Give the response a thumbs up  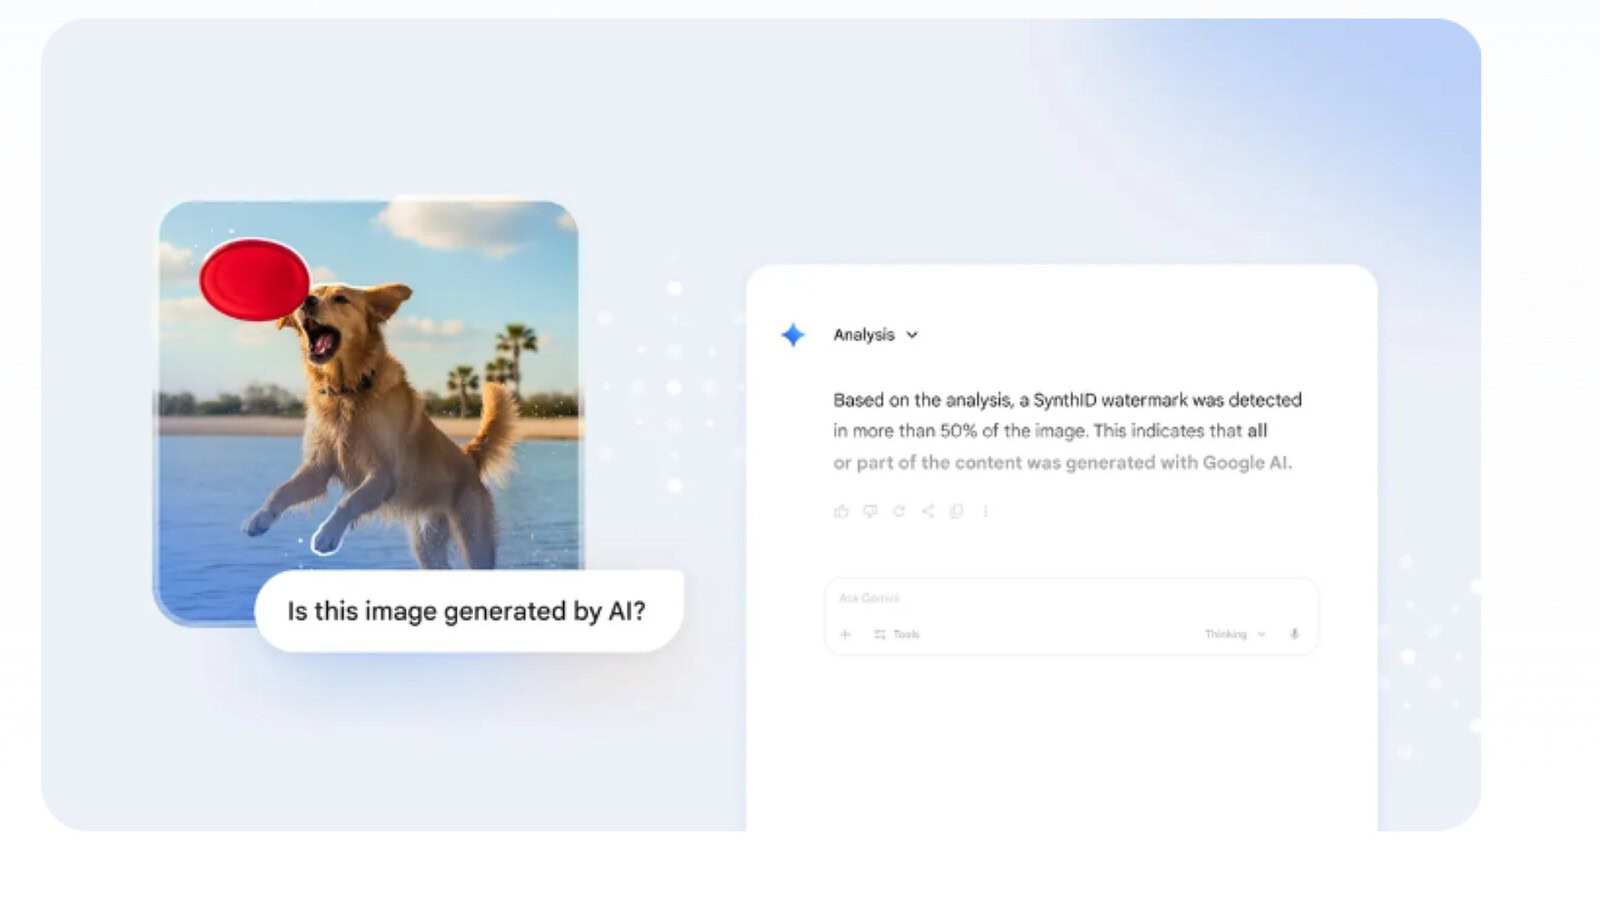pyautogui.click(x=841, y=511)
